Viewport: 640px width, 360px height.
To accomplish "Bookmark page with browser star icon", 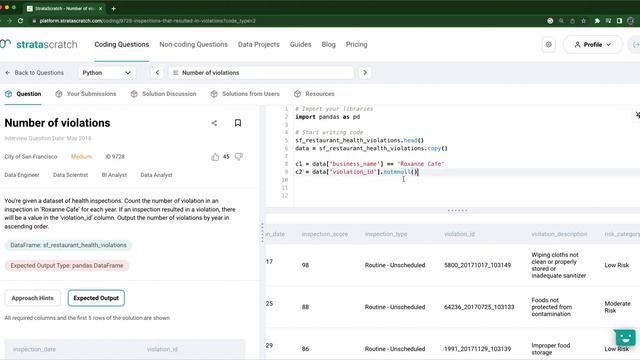I will [x=584, y=21].
